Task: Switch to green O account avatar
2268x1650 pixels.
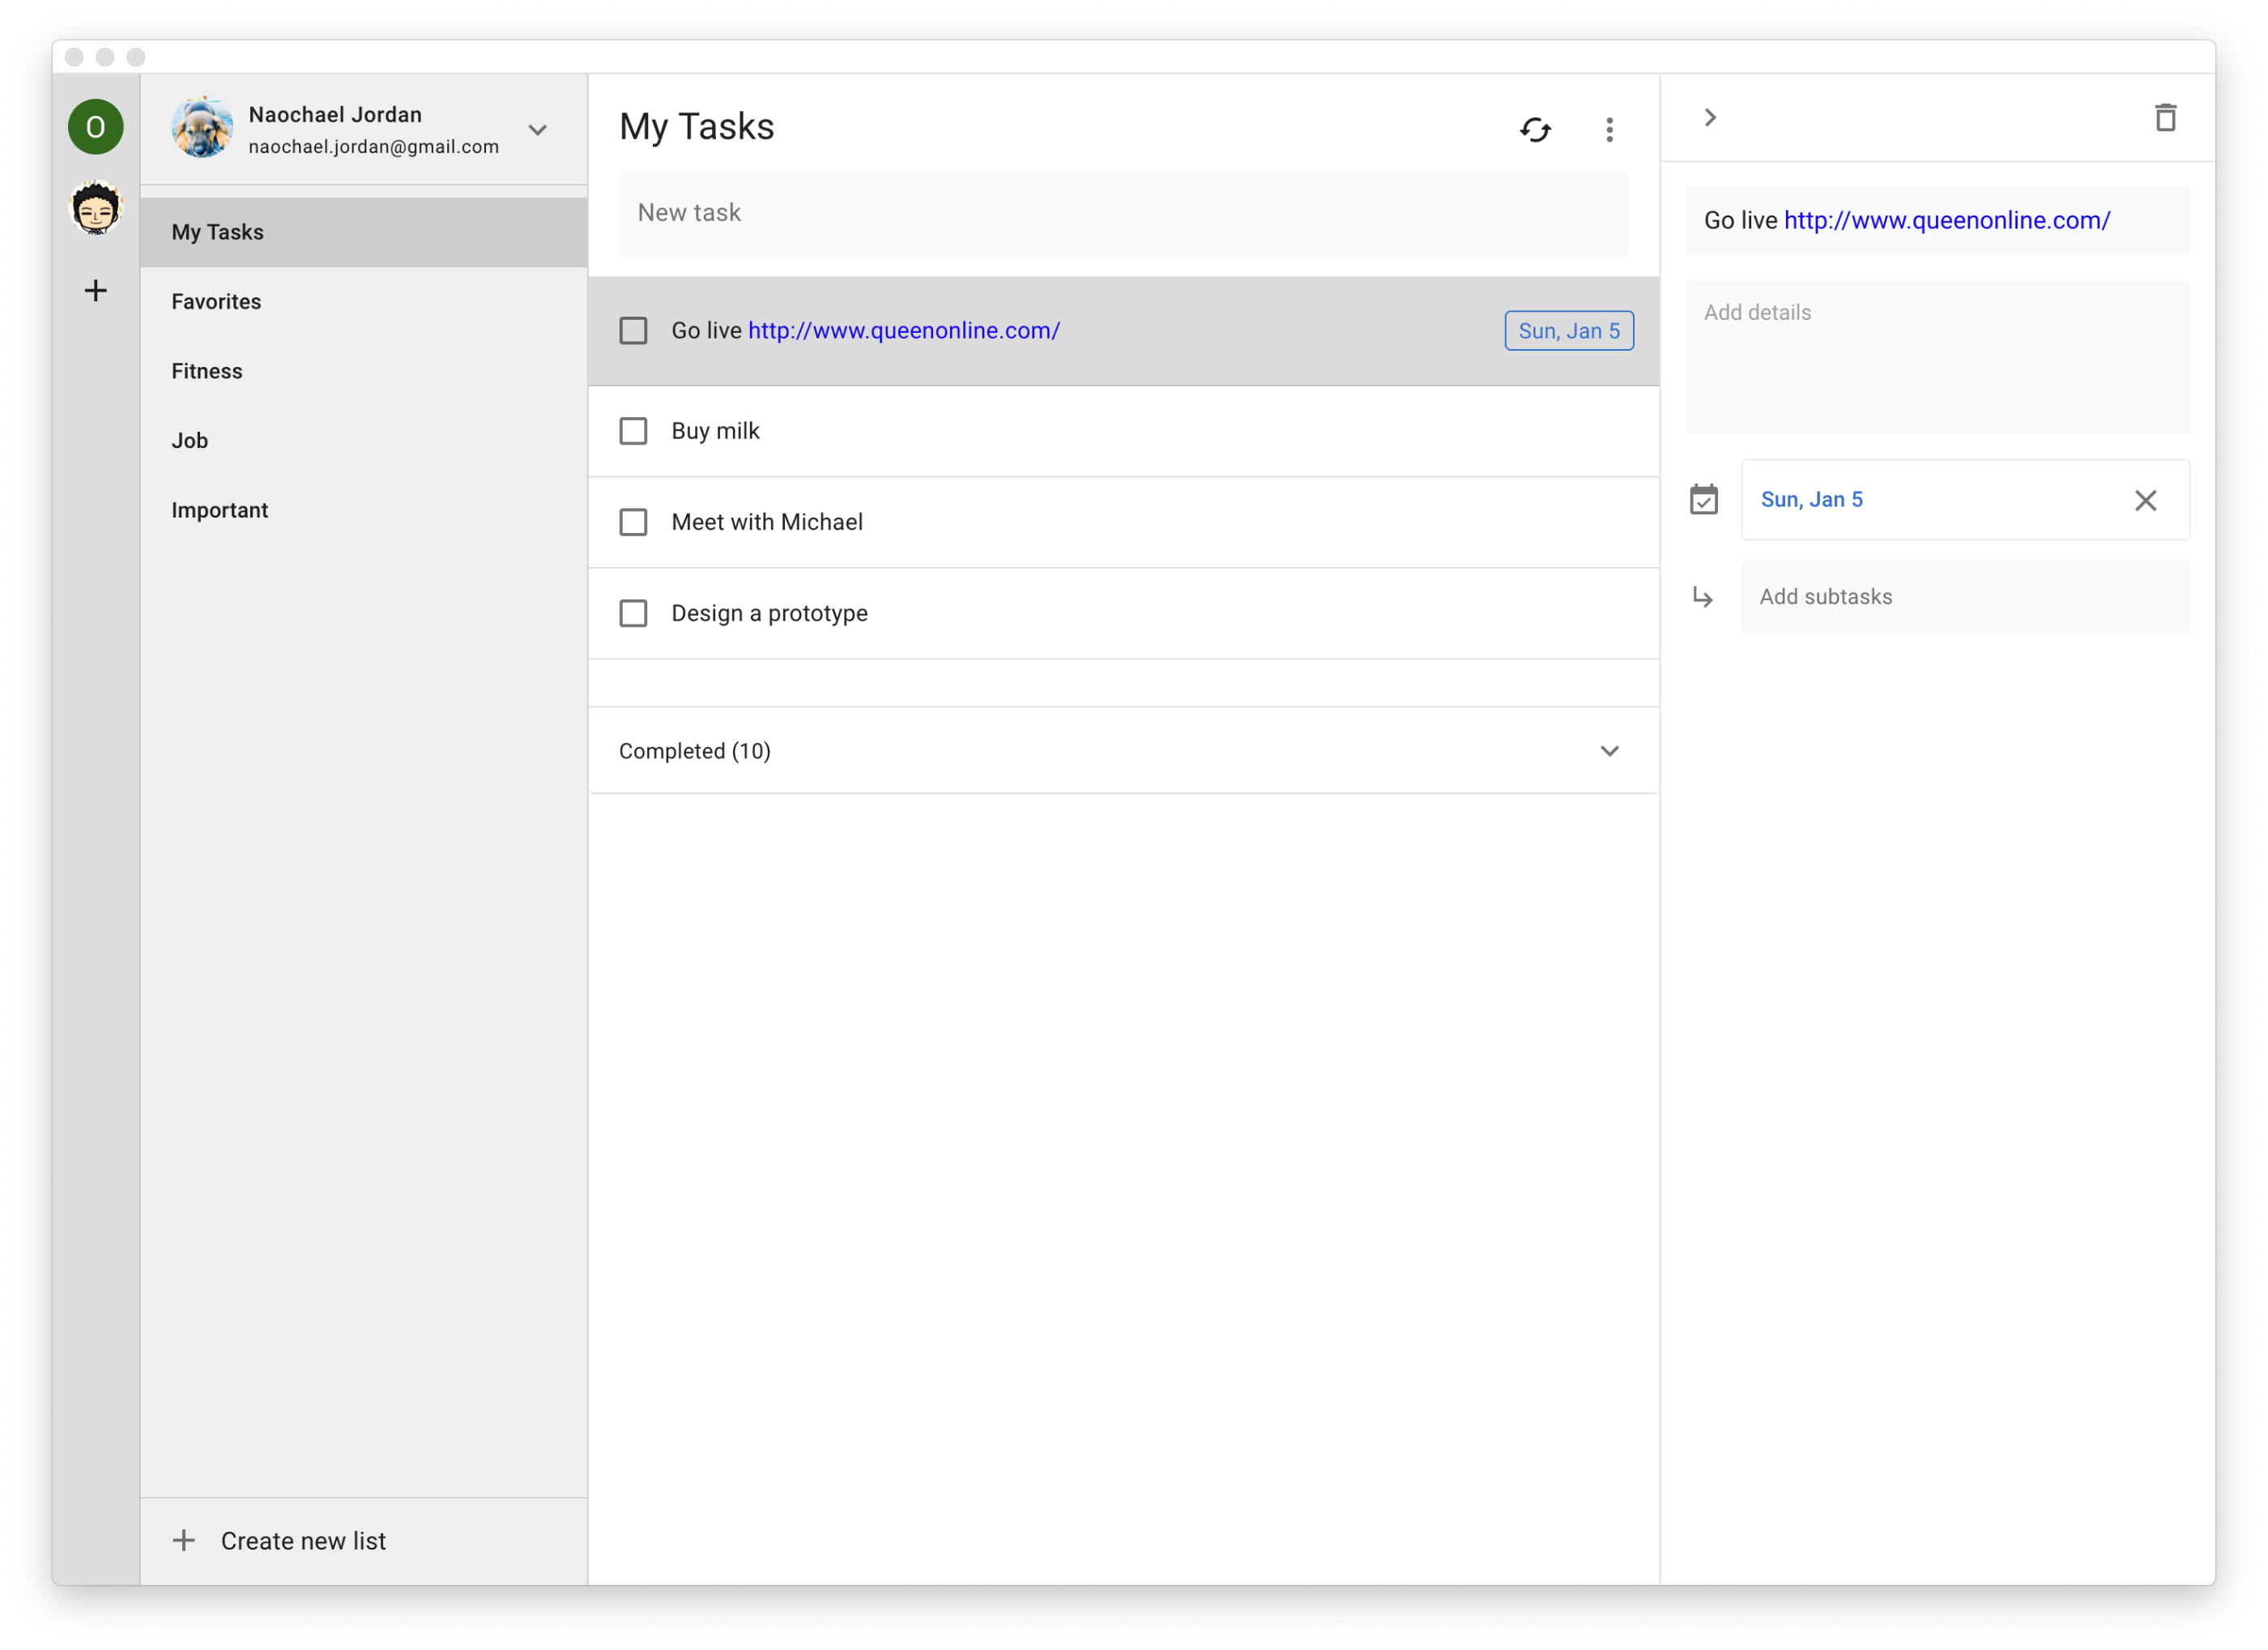Action: pyautogui.click(x=96, y=127)
